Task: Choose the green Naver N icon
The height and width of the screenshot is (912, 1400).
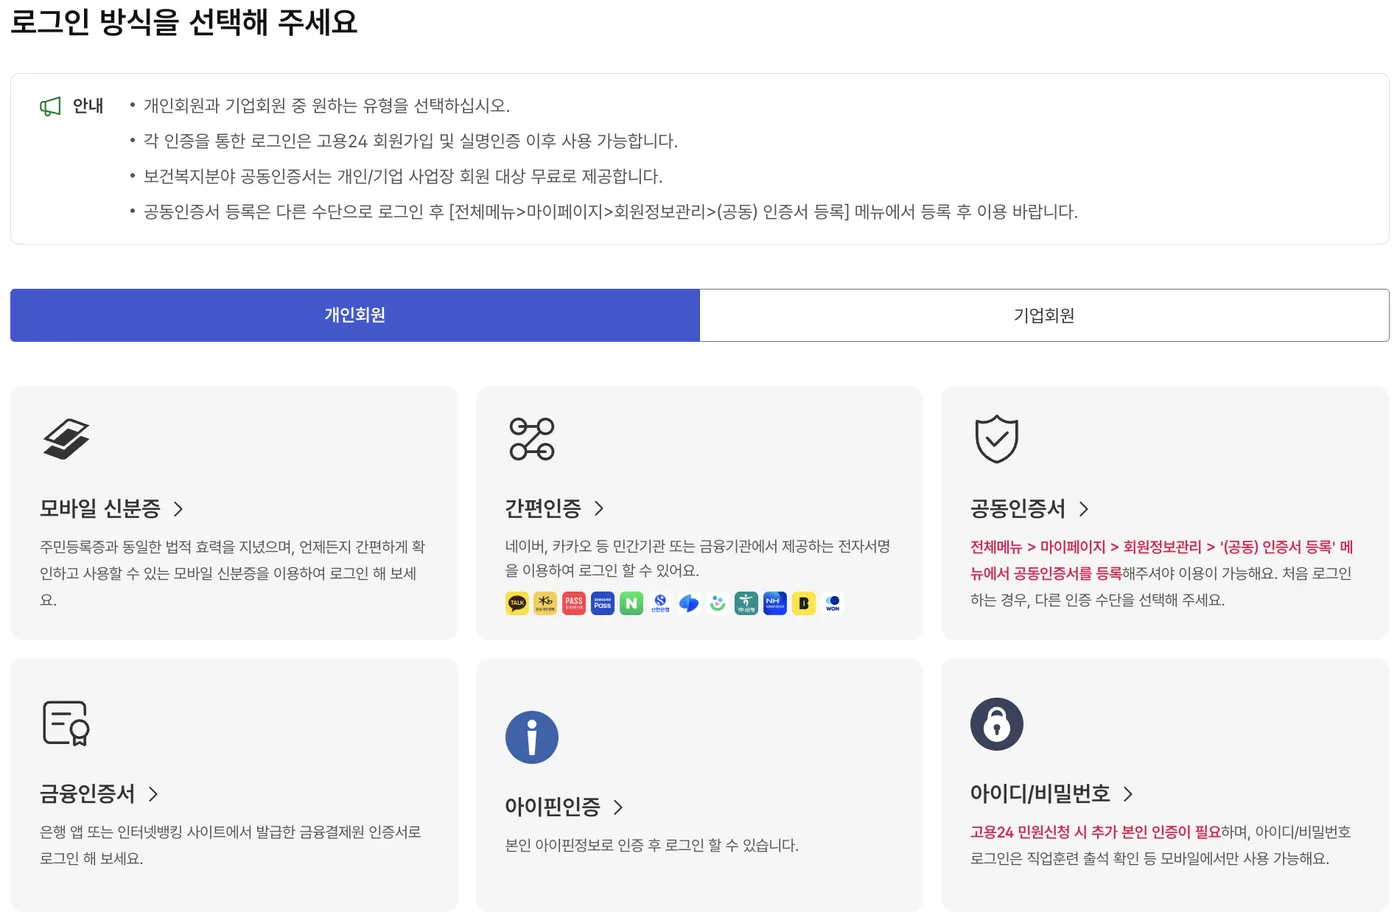Action: 631,603
